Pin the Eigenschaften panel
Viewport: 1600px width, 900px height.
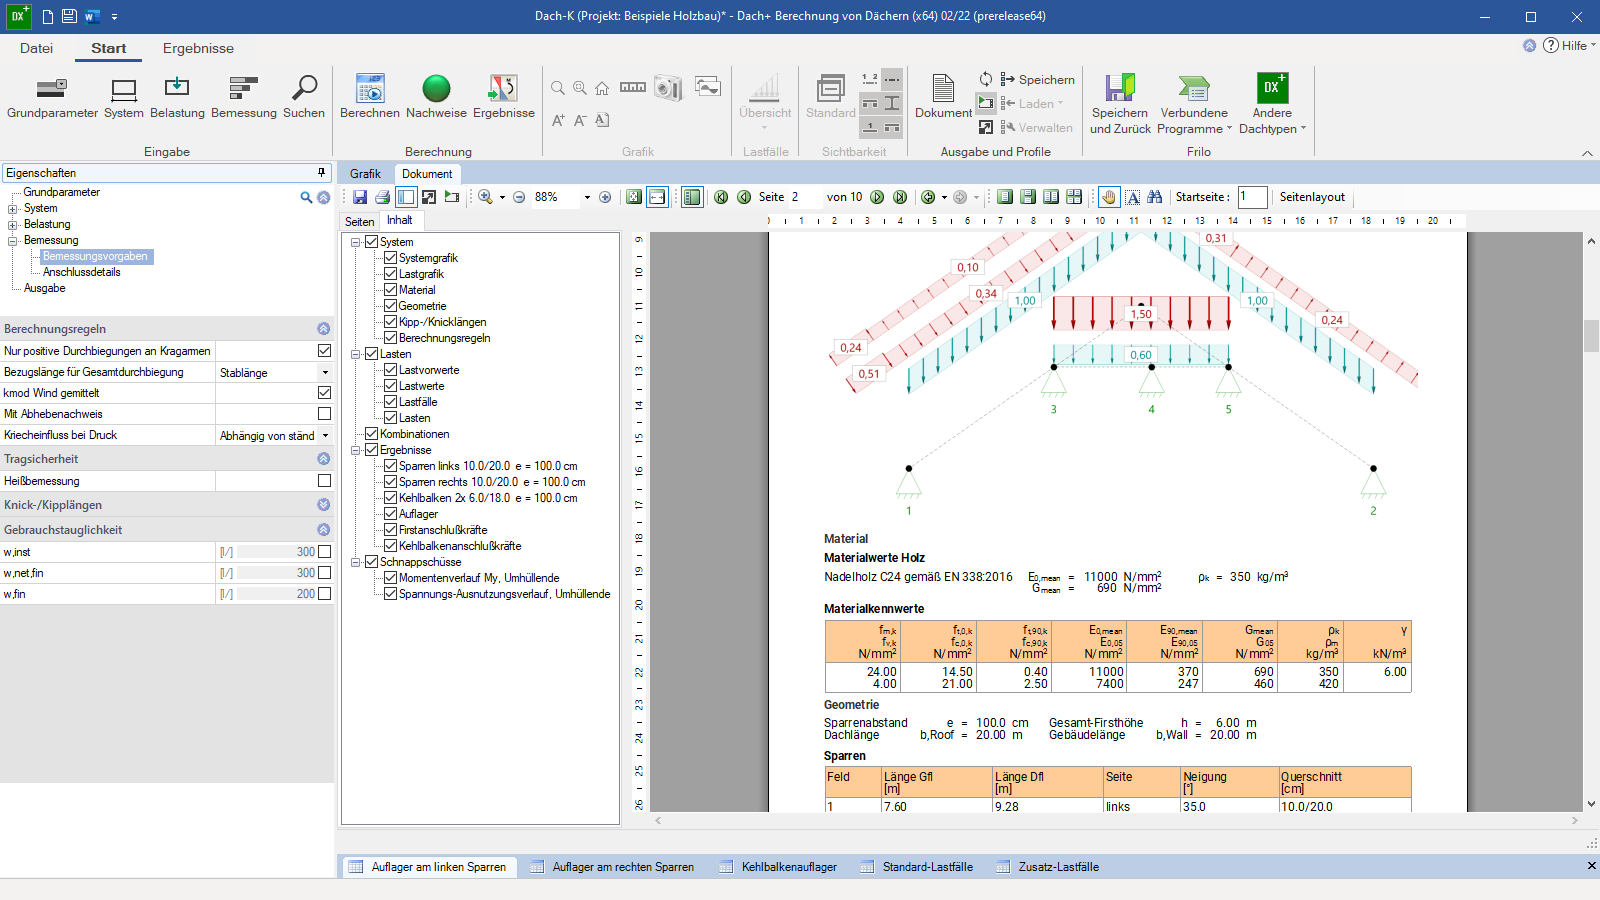[322, 172]
